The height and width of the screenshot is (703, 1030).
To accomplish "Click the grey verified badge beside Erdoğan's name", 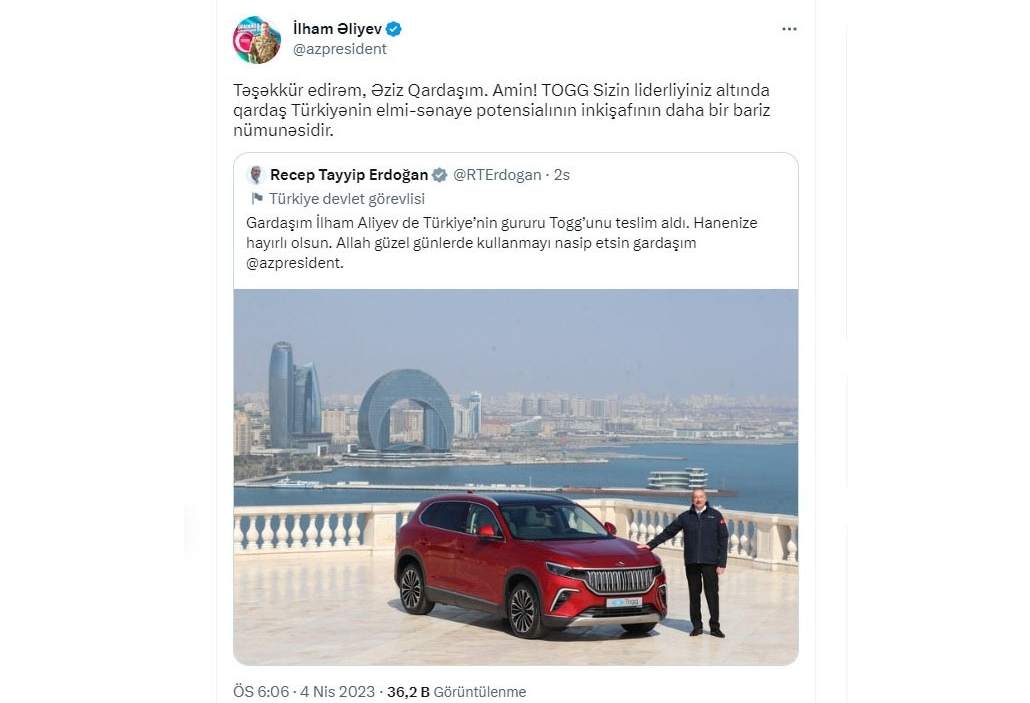I will click(439, 175).
